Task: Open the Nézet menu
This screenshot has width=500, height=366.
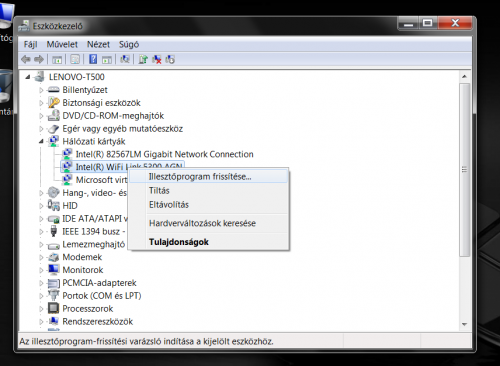Action: point(98,44)
